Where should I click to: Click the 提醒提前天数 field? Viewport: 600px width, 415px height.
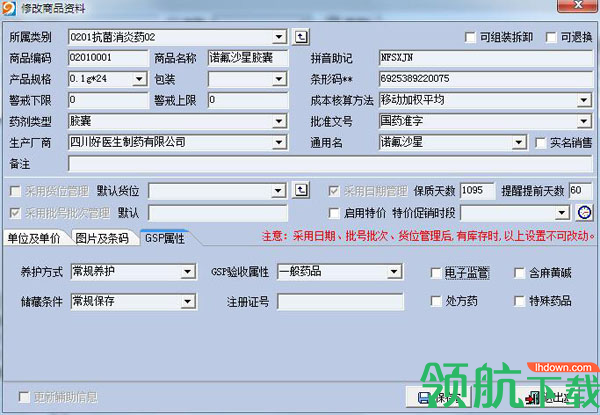coord(580,190)
